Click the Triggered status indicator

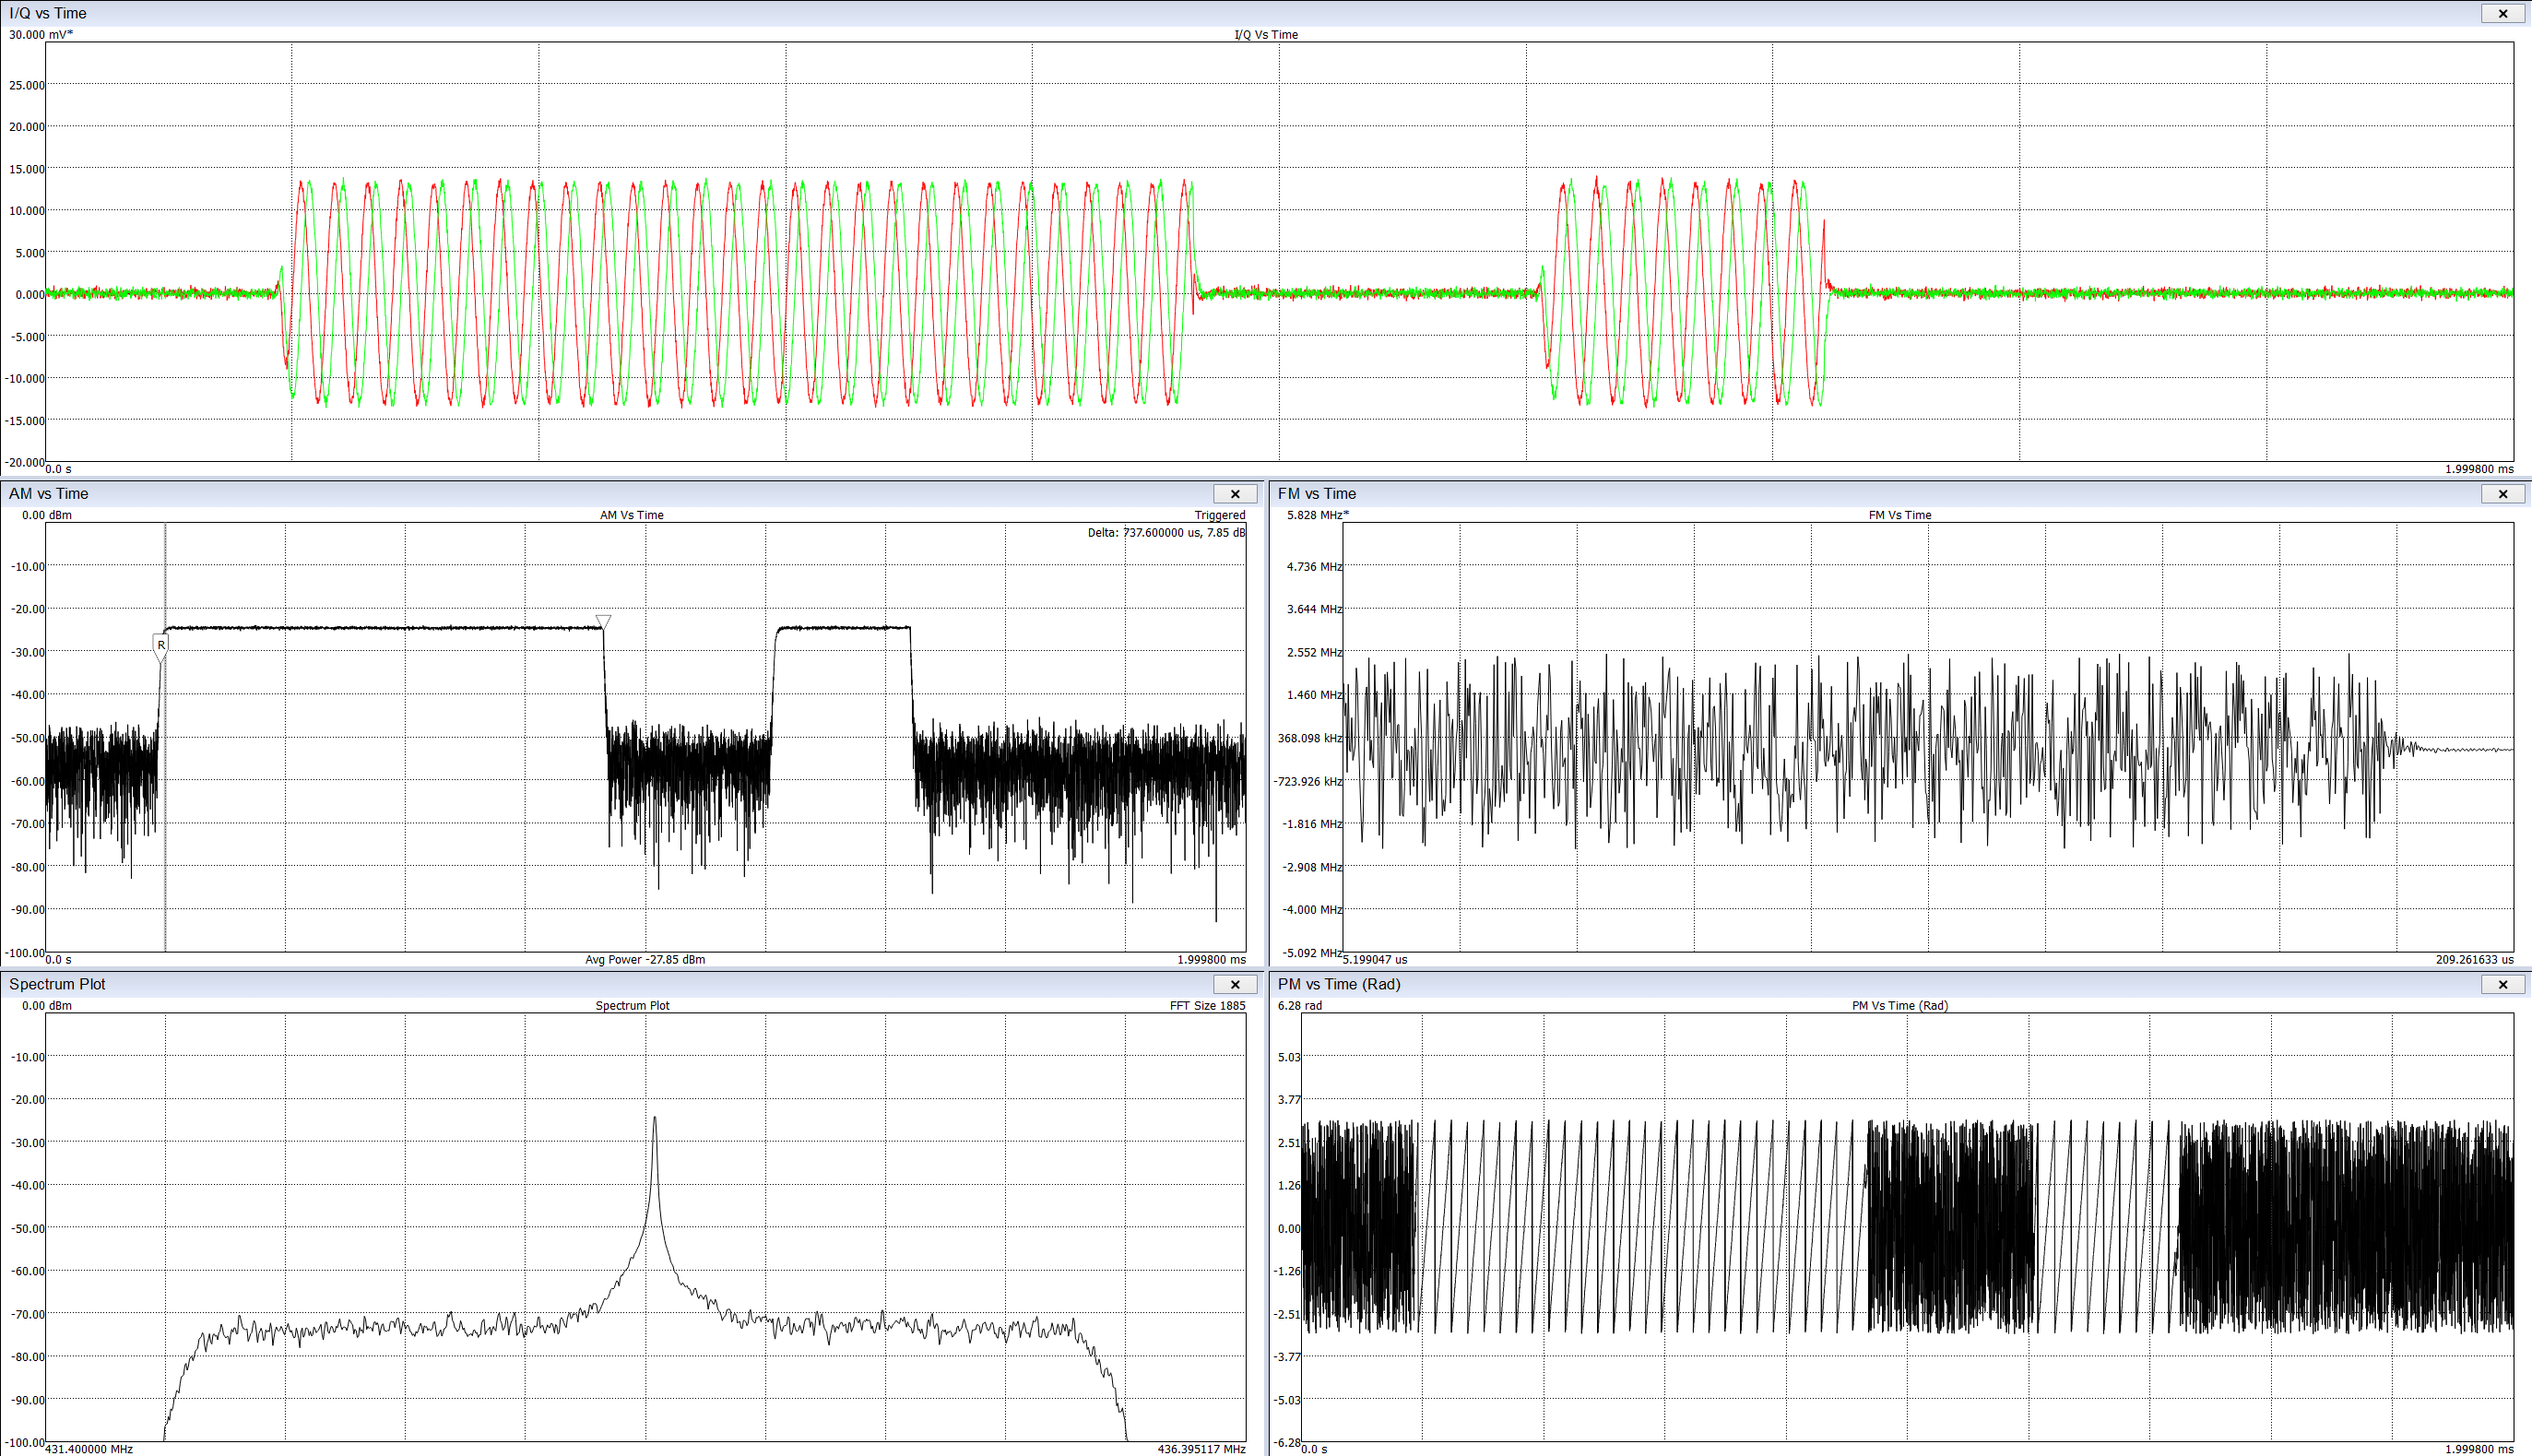[1222, 514]
